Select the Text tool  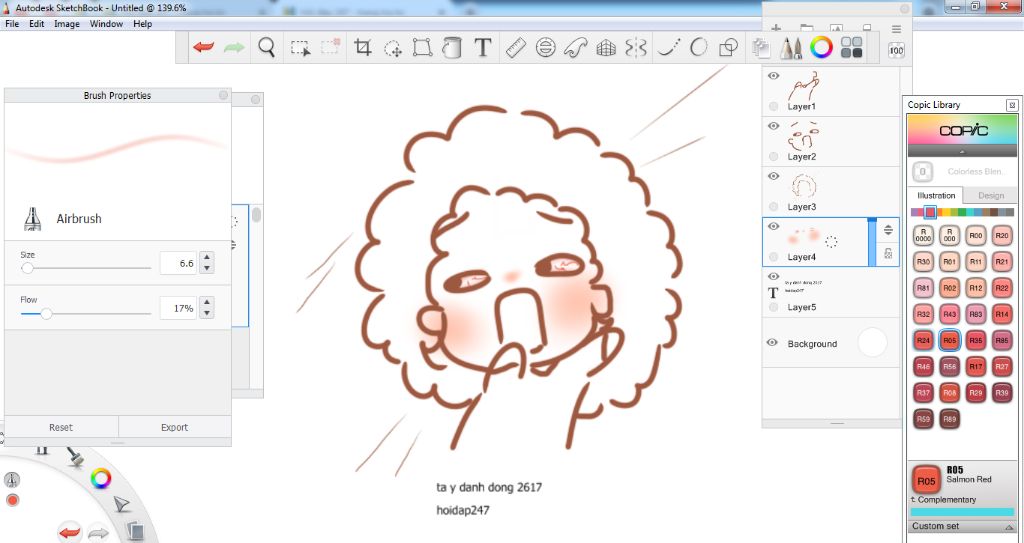coord(483,48)
